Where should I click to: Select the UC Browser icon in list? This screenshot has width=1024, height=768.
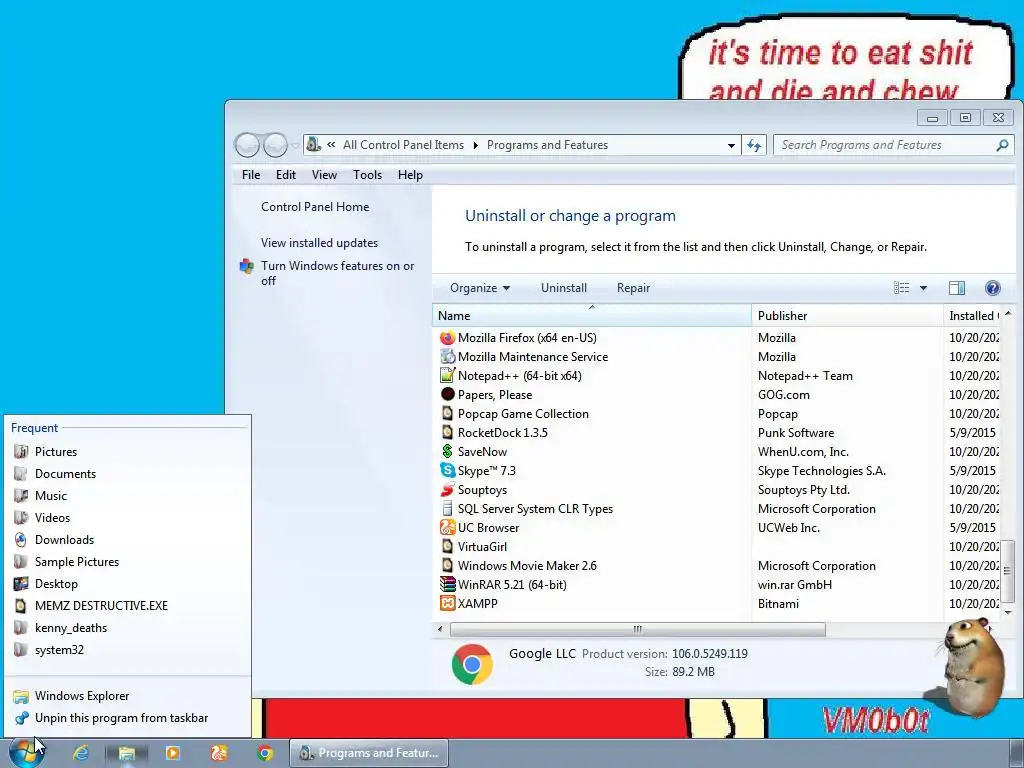[447, 527]
